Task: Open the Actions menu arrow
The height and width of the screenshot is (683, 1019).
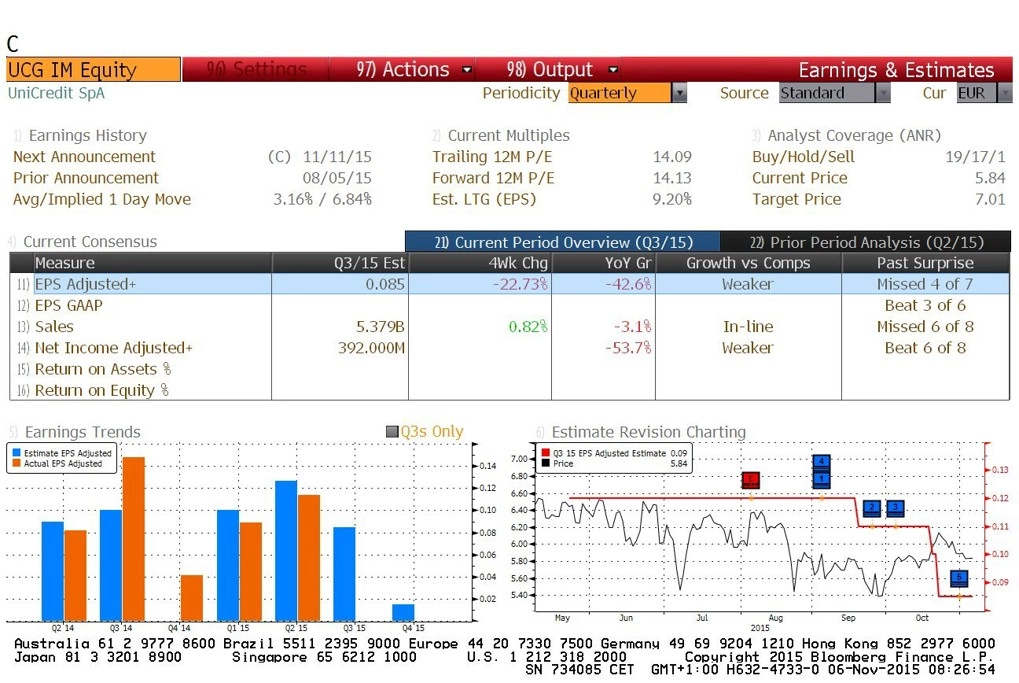Action: click(467, 70)
